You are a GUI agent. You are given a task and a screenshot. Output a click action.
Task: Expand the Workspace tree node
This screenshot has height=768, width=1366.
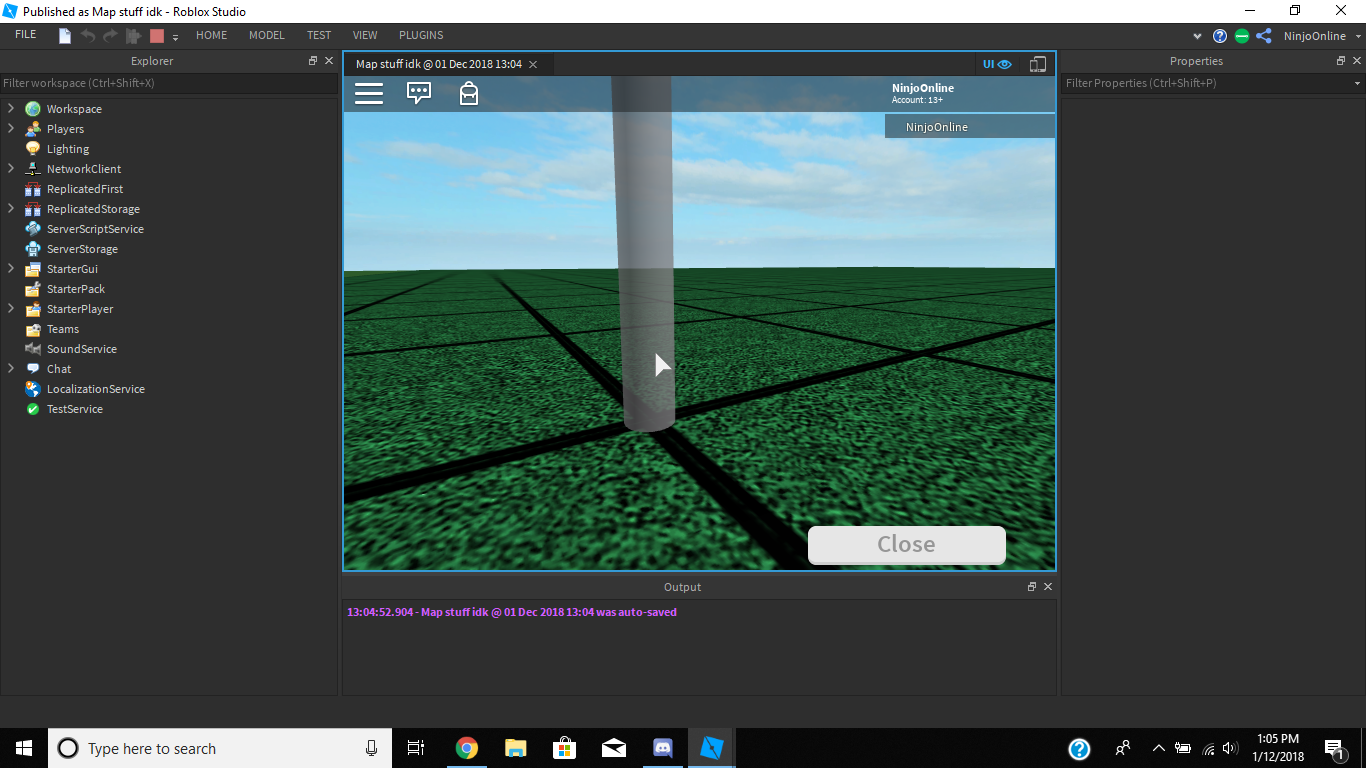pos(11,108)
